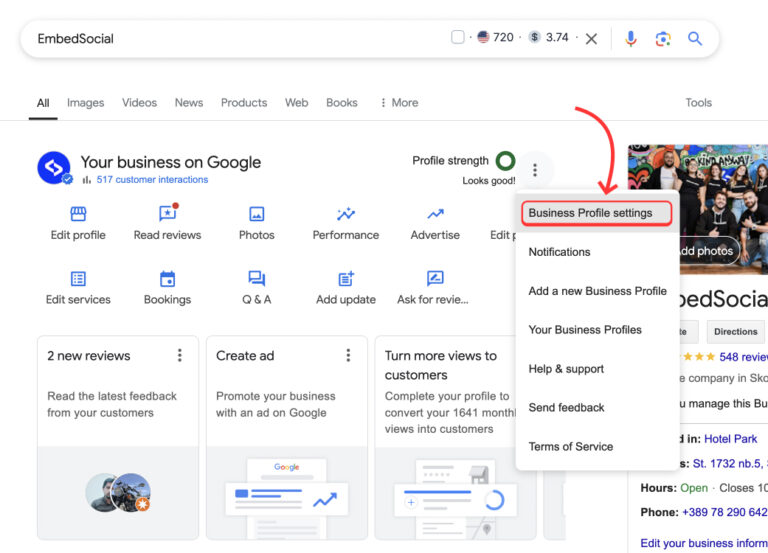Click the +389 78 290 phone number link

(x=725, y=512)
